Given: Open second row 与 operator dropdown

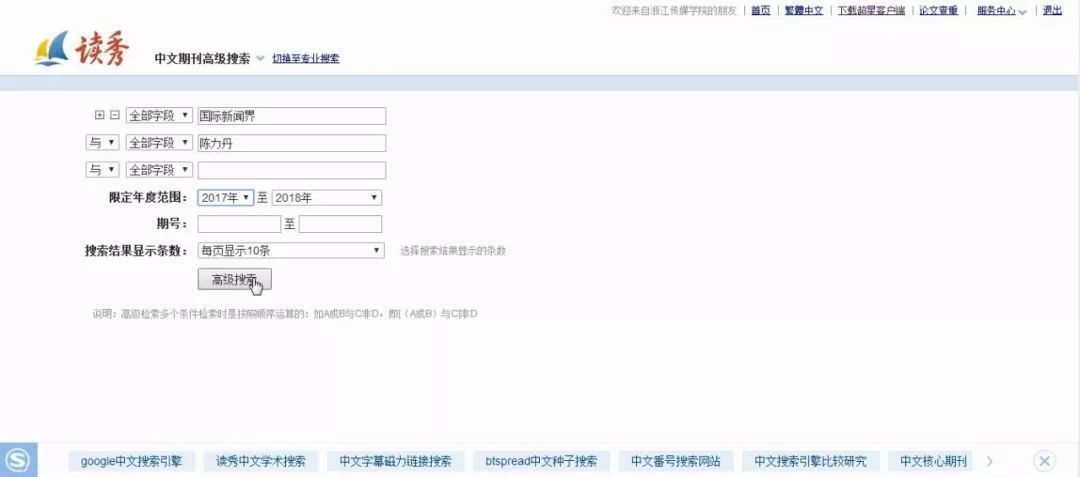Looking at the screenshot, I should [102, 143].
